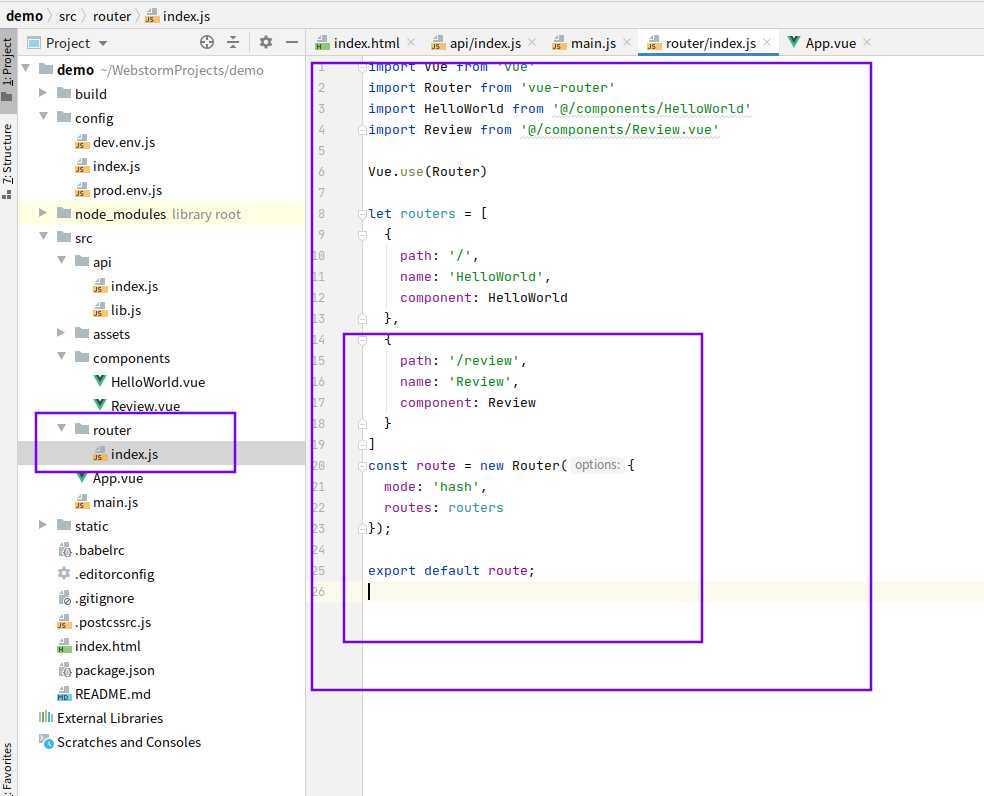Viewport: 984px width, 796px height.
Task: Click demo in the breadcrumb bar
Action: click(24, 16)
